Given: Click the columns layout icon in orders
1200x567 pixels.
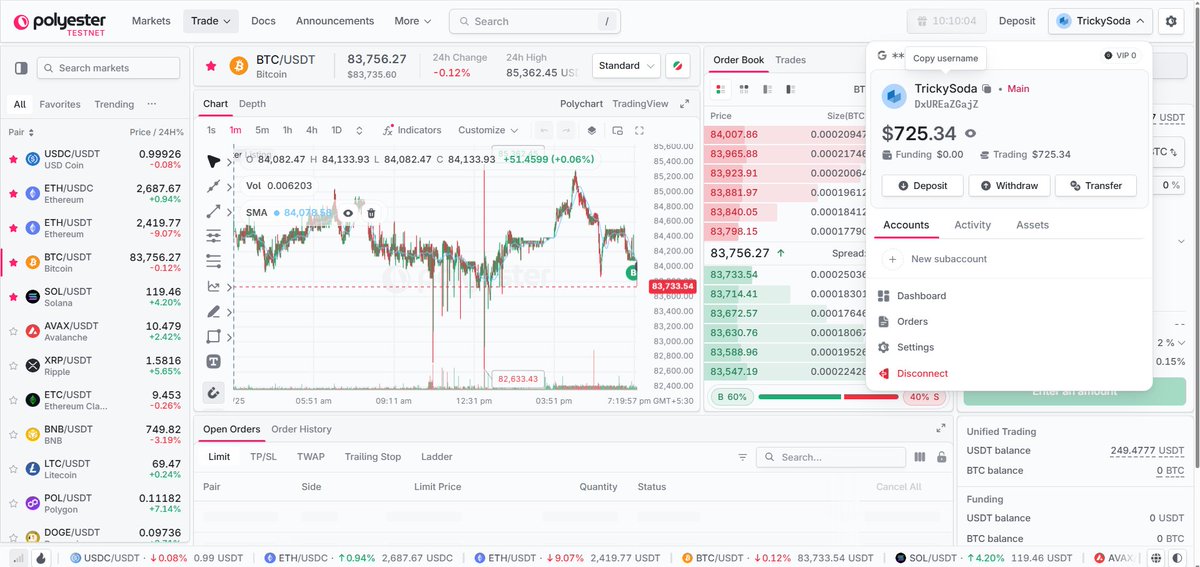Looking at the screenshot, I should (920, 457).
